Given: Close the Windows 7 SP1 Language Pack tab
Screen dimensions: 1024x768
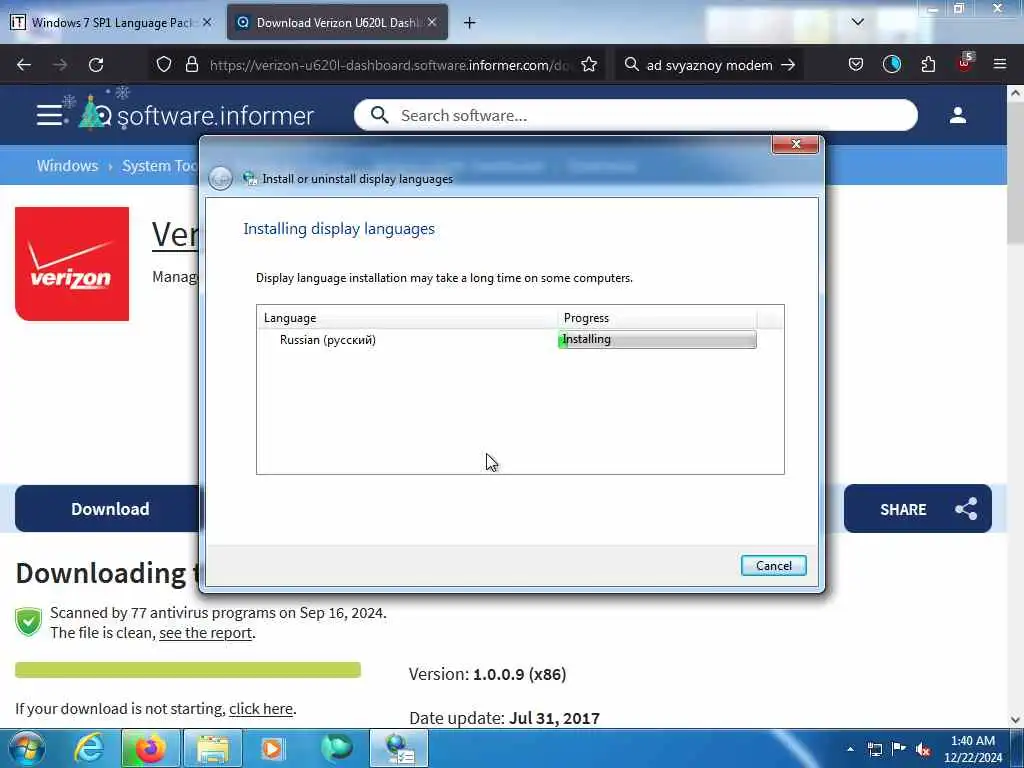Looking at the screenshot, I should click(207, 22).
